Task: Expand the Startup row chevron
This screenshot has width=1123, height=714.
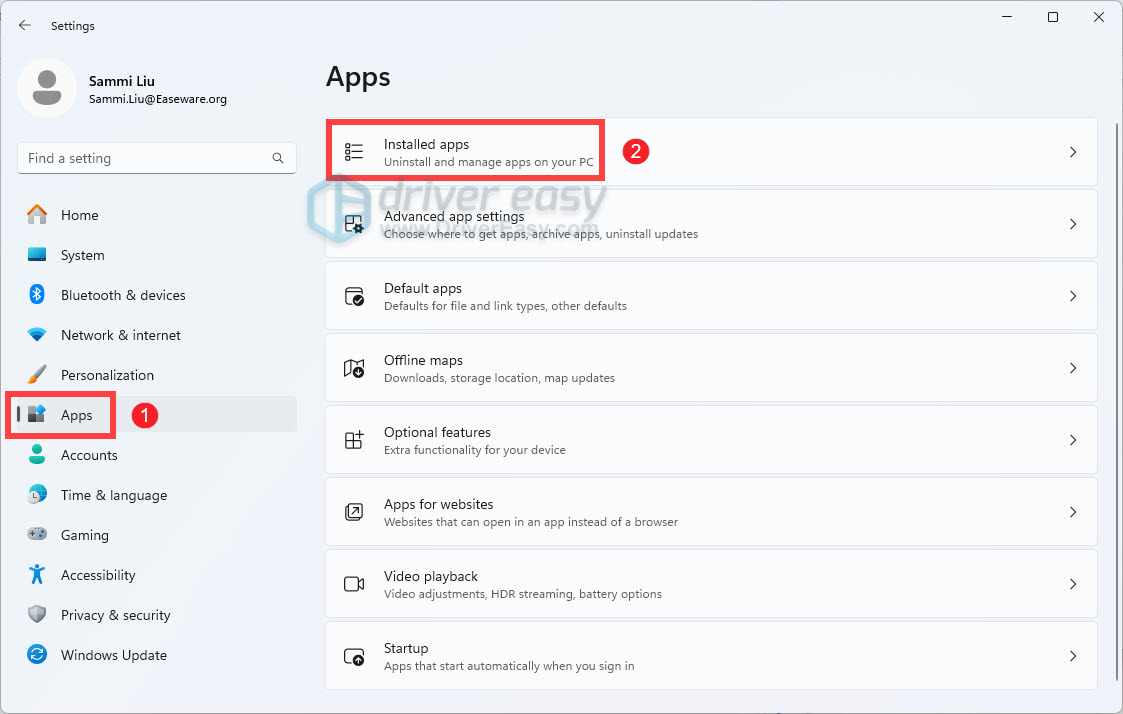Action: tap(1073, 655)
